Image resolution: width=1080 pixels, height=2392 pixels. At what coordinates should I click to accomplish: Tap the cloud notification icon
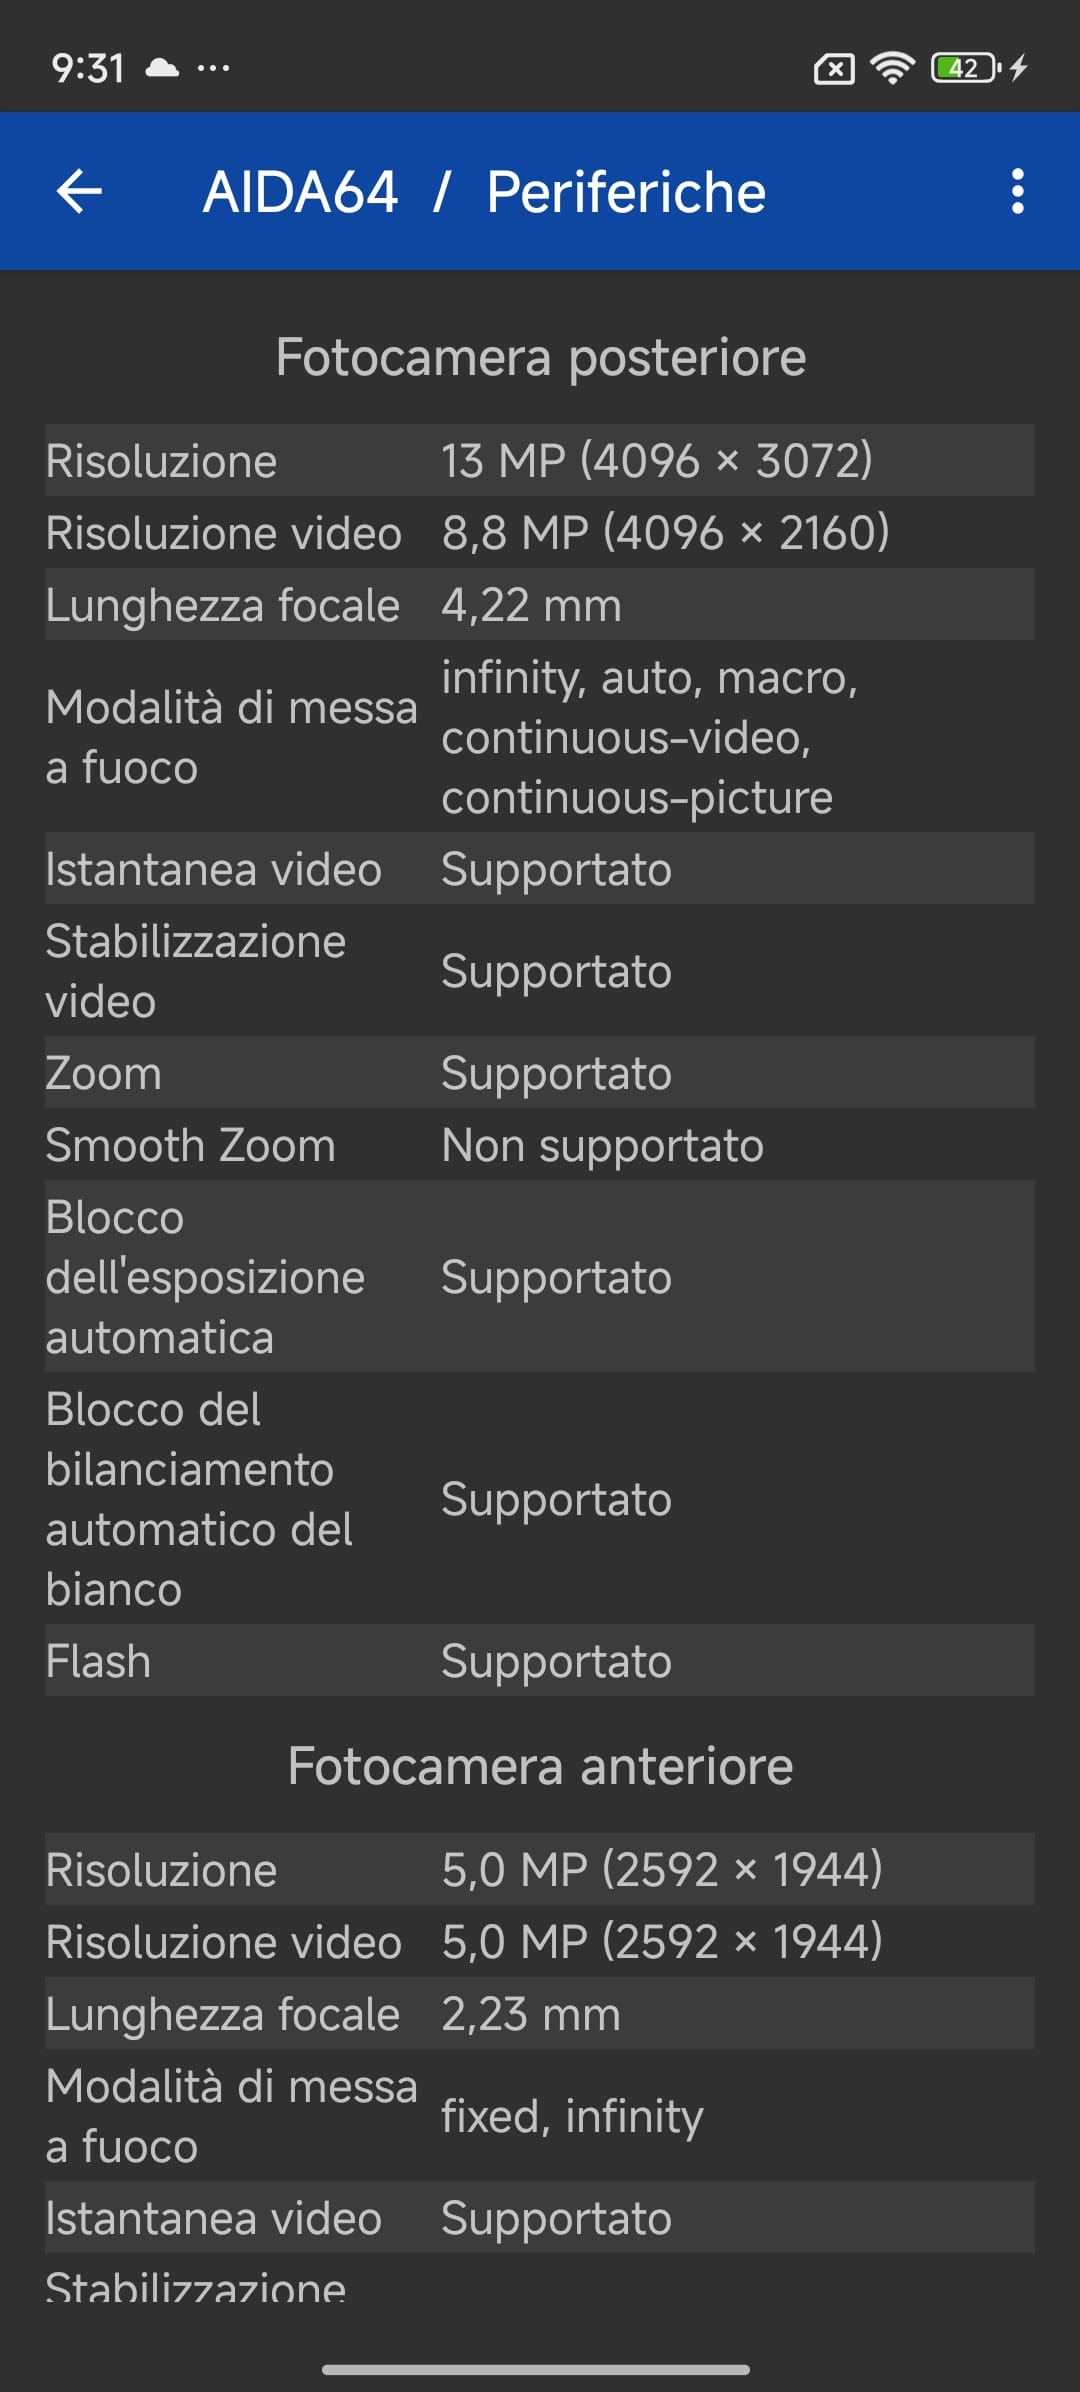pos(162,68)
